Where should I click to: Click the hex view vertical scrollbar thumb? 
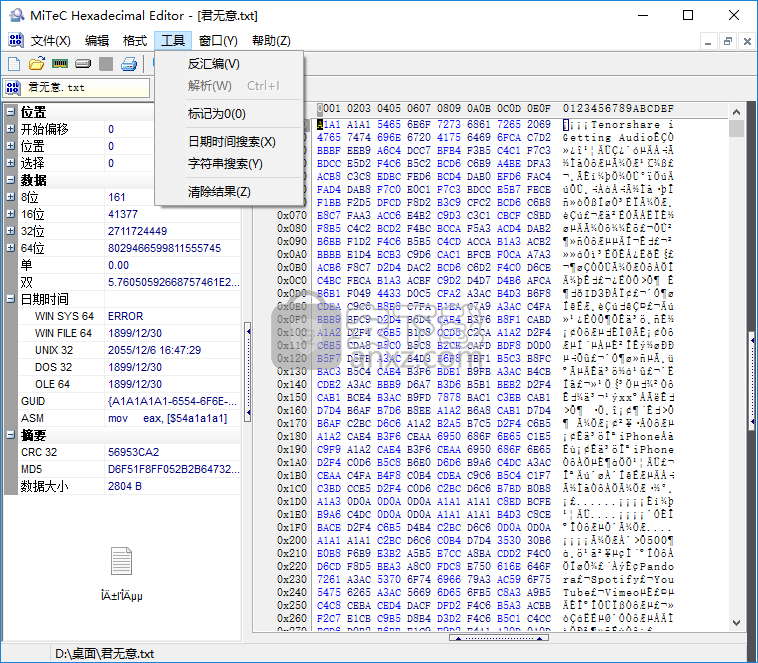(x=736, y=129)
